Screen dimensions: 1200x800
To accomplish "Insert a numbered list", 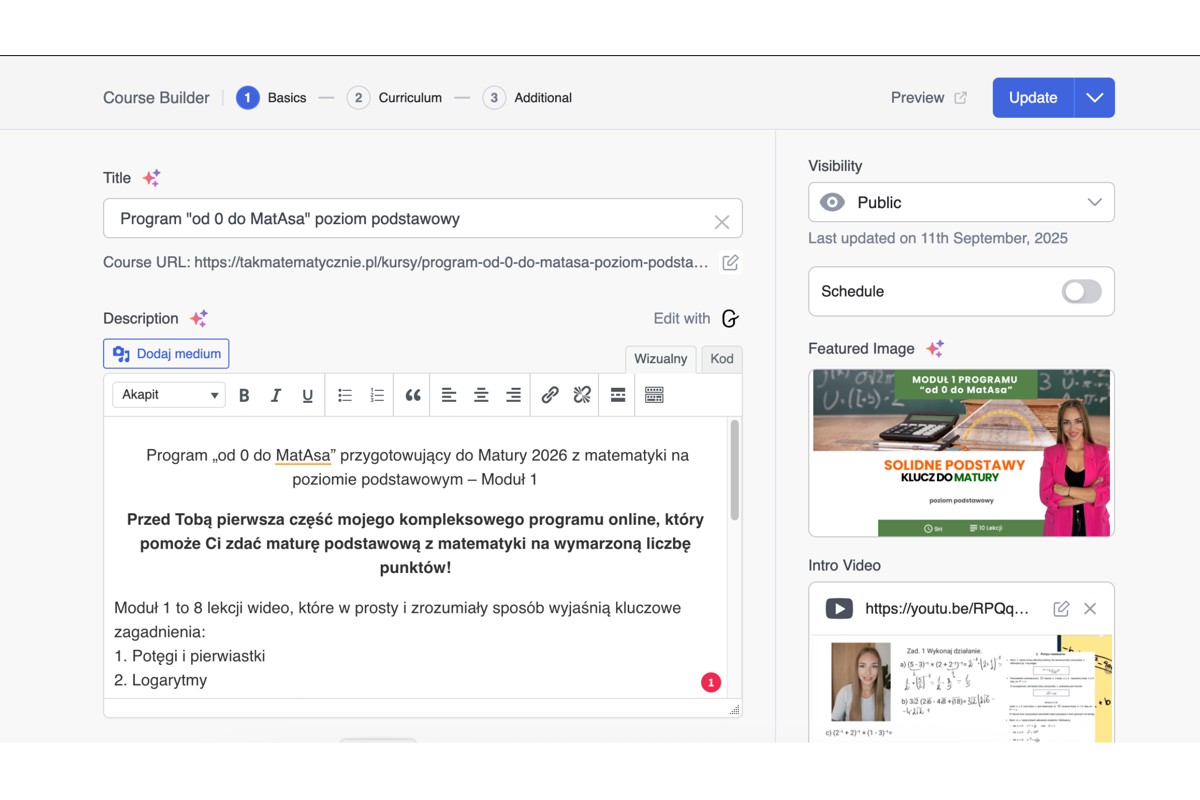I will [x=377, y=395].
